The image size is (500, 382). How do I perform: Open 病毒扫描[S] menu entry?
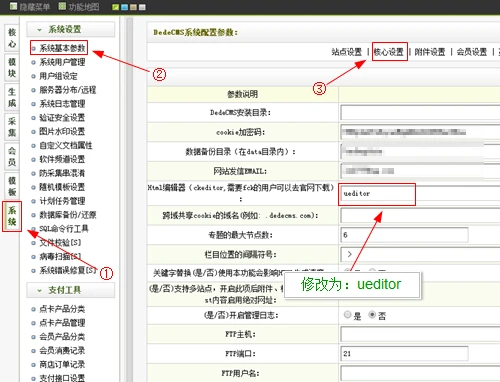(x=60, y=256)
